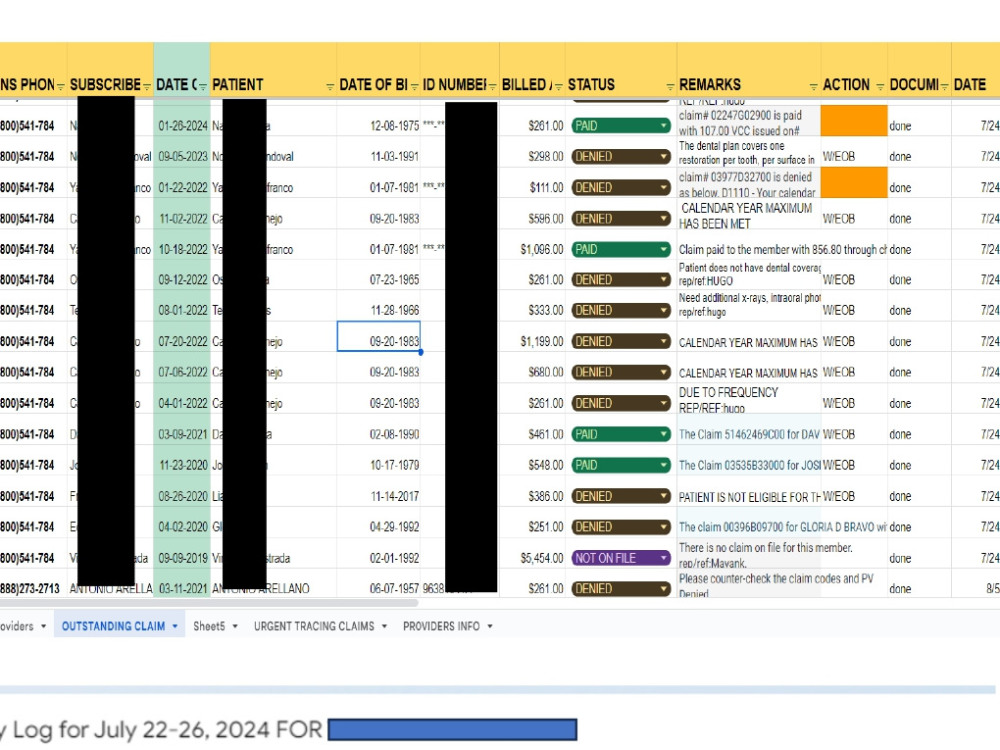Open dropdown arrow on OUTSTANDING CLAIM tab
This screenshot has height=750, width=1000.
point(175,626)
